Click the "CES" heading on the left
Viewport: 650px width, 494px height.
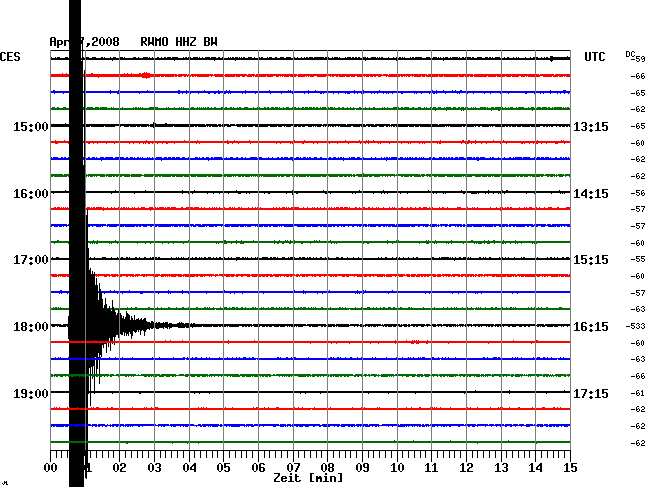pyautogui.click(x=10, y=57)
